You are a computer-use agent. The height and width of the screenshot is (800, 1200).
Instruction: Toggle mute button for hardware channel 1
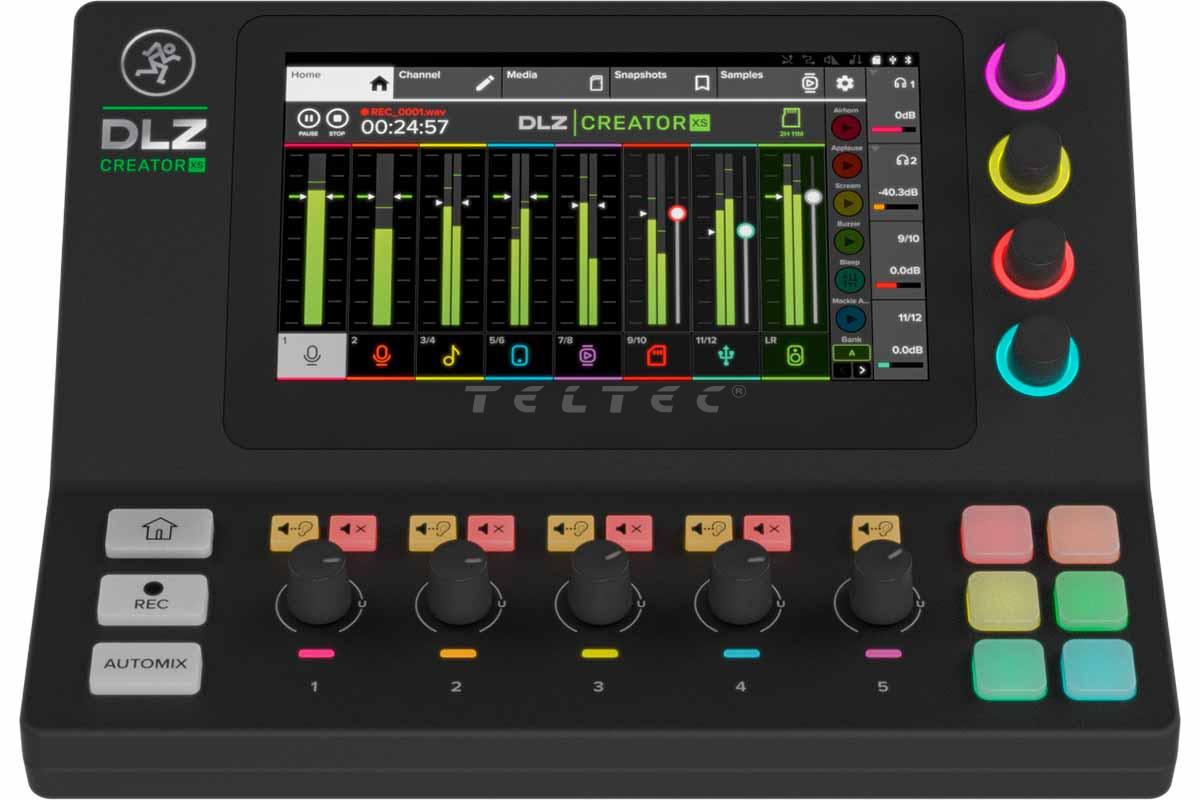pos(352,531)
